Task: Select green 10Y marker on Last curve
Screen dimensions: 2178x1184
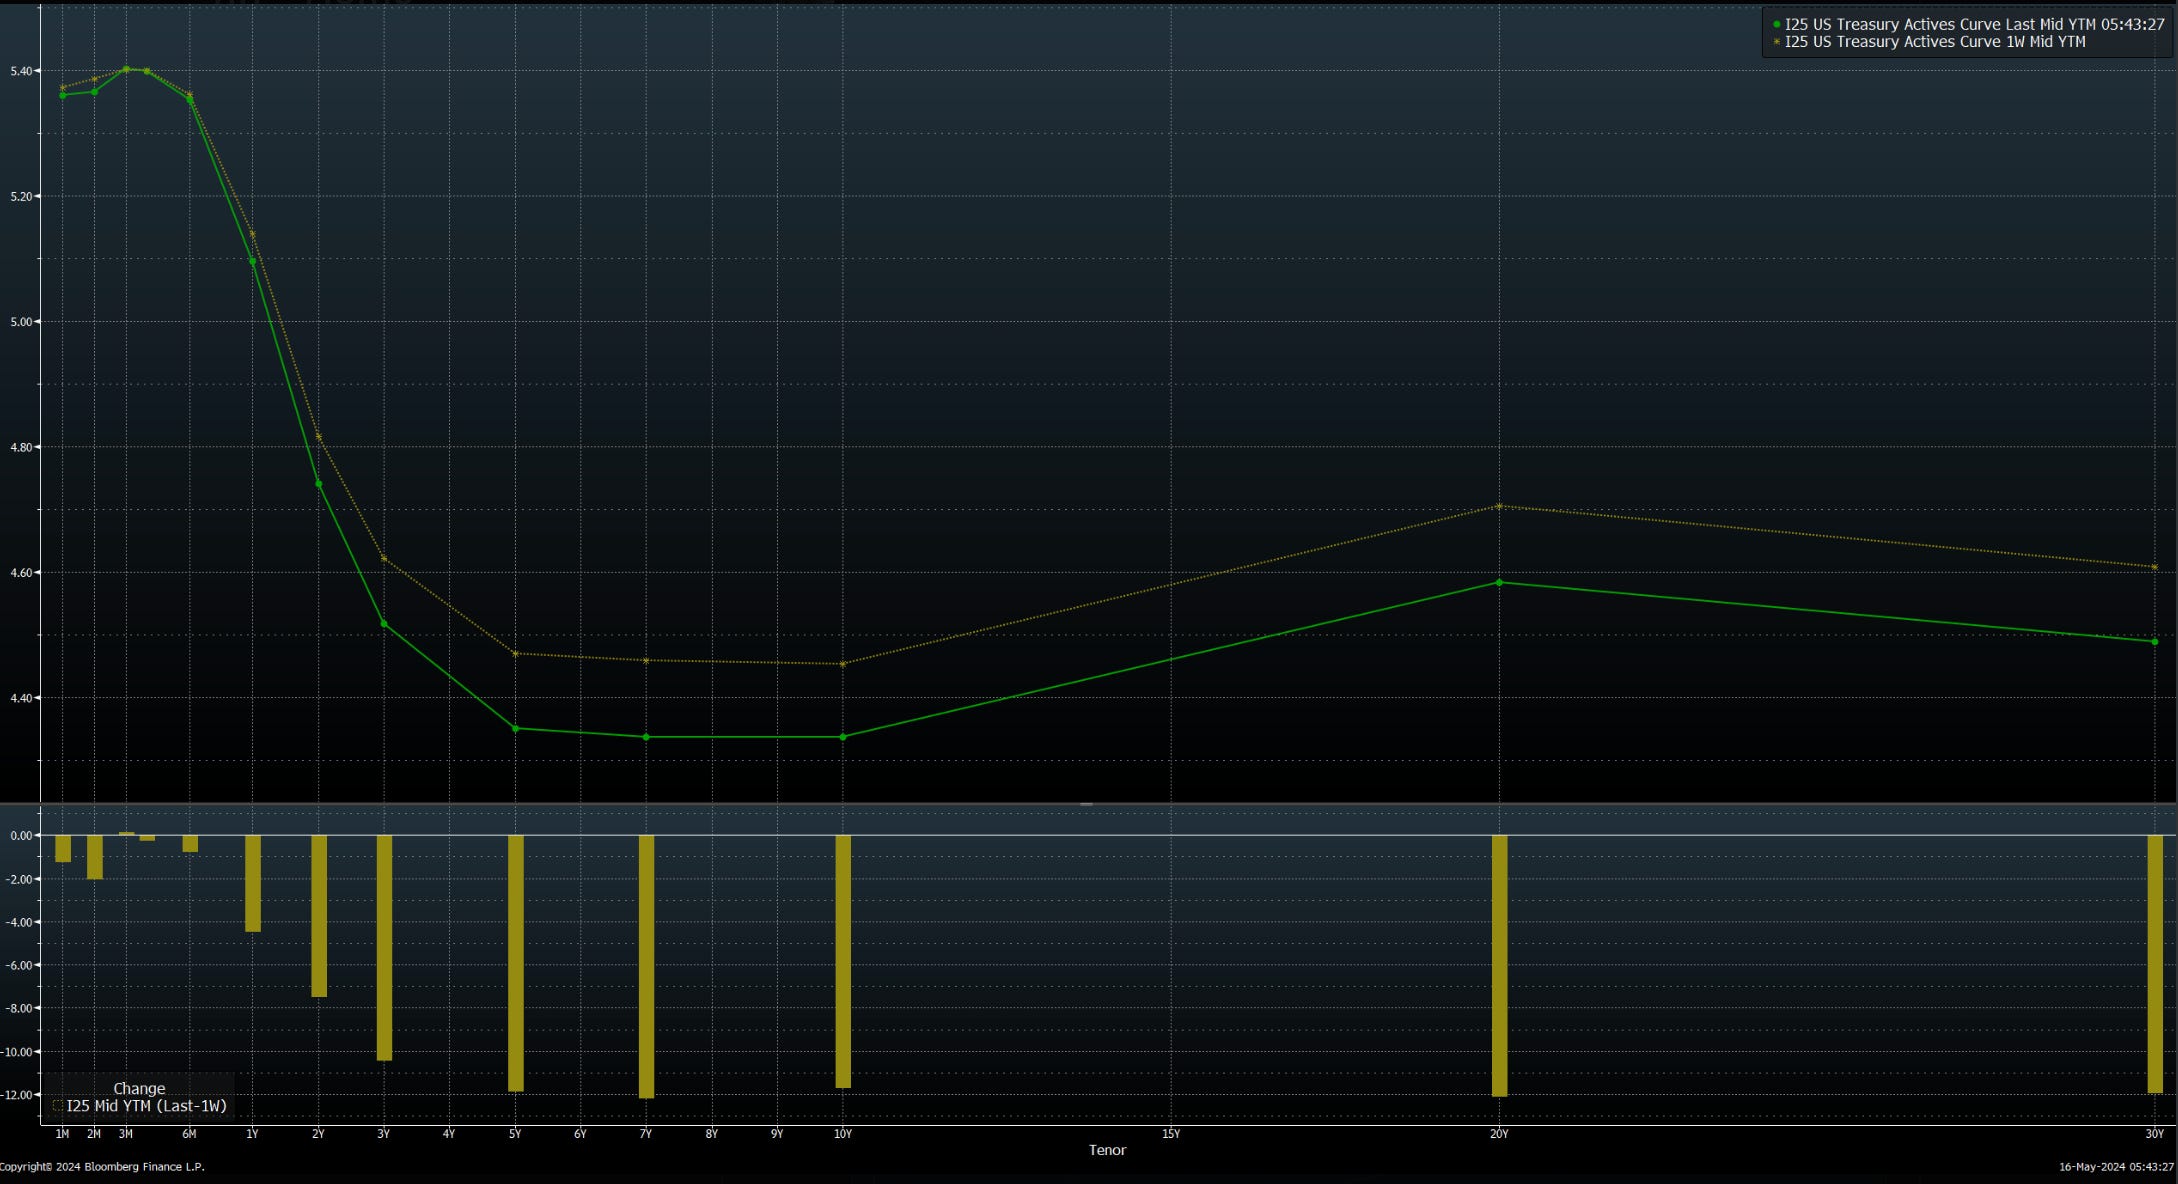Action: click(x=843, y=737)
